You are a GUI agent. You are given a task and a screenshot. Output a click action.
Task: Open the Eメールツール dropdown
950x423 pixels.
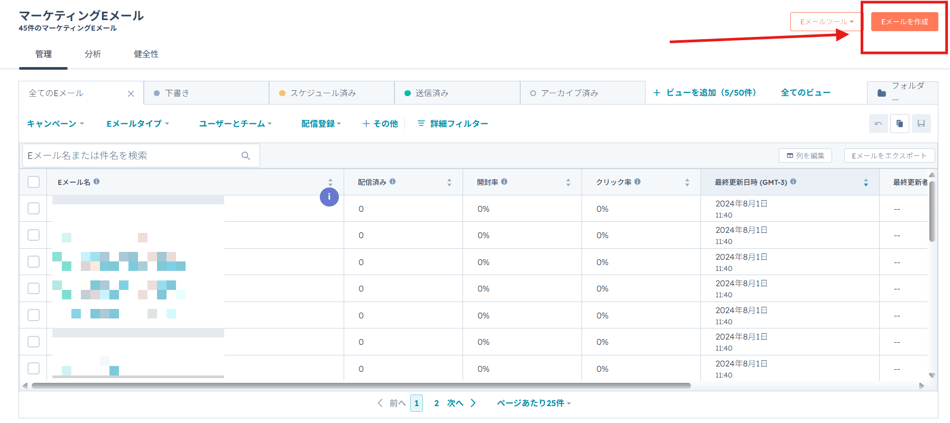[826, 22]
